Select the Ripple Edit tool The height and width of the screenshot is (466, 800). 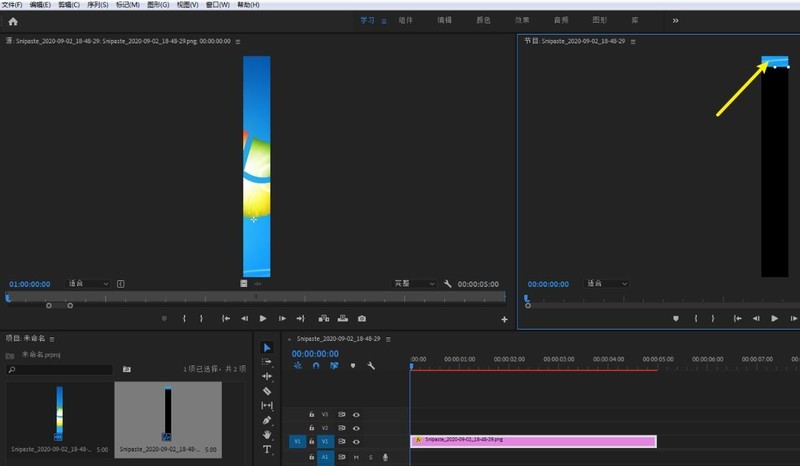click(267, 376)
